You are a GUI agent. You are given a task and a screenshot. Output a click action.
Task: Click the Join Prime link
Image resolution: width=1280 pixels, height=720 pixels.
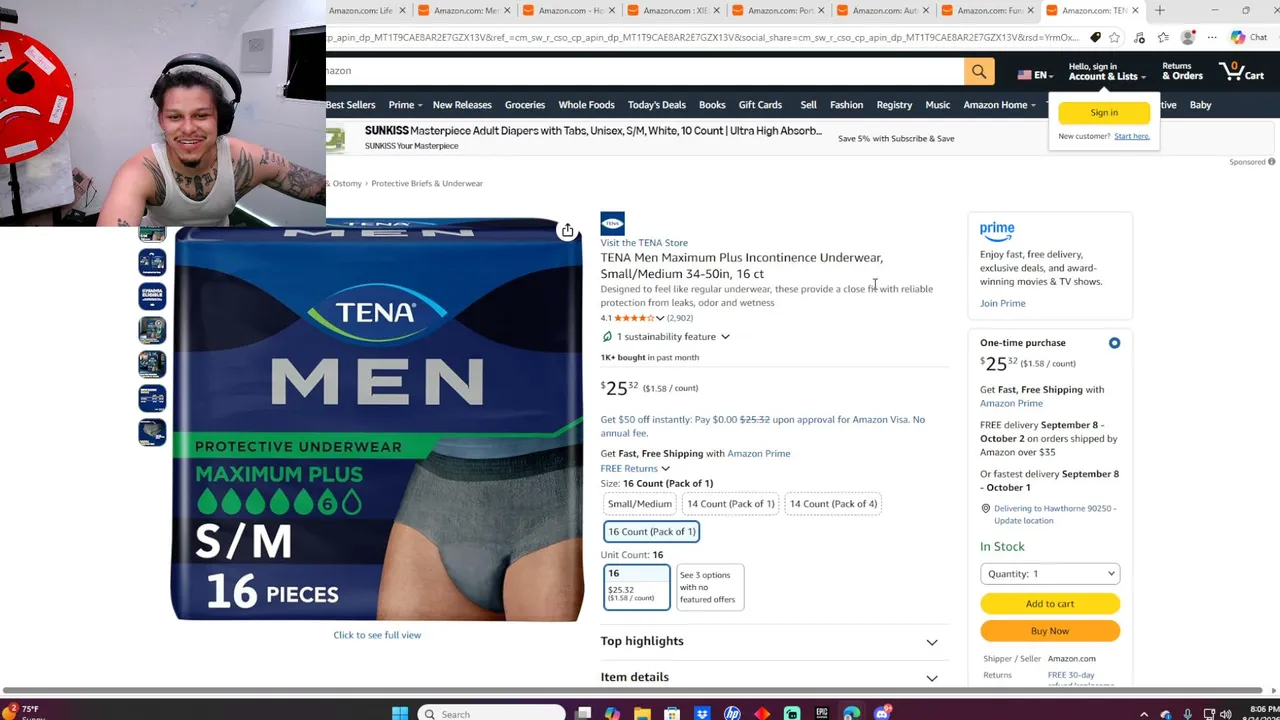pyautogui.click(x=1002, y=304)
